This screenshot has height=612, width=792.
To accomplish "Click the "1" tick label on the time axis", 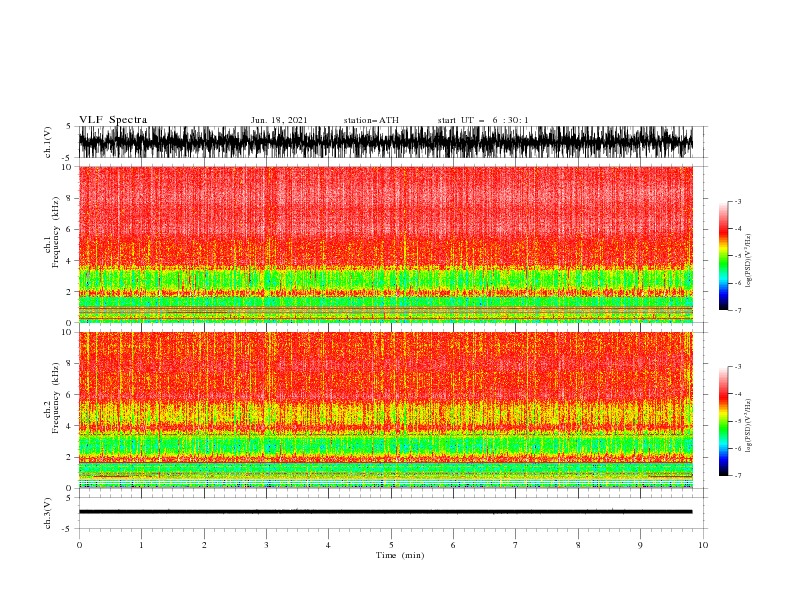I will coord(141,545).
